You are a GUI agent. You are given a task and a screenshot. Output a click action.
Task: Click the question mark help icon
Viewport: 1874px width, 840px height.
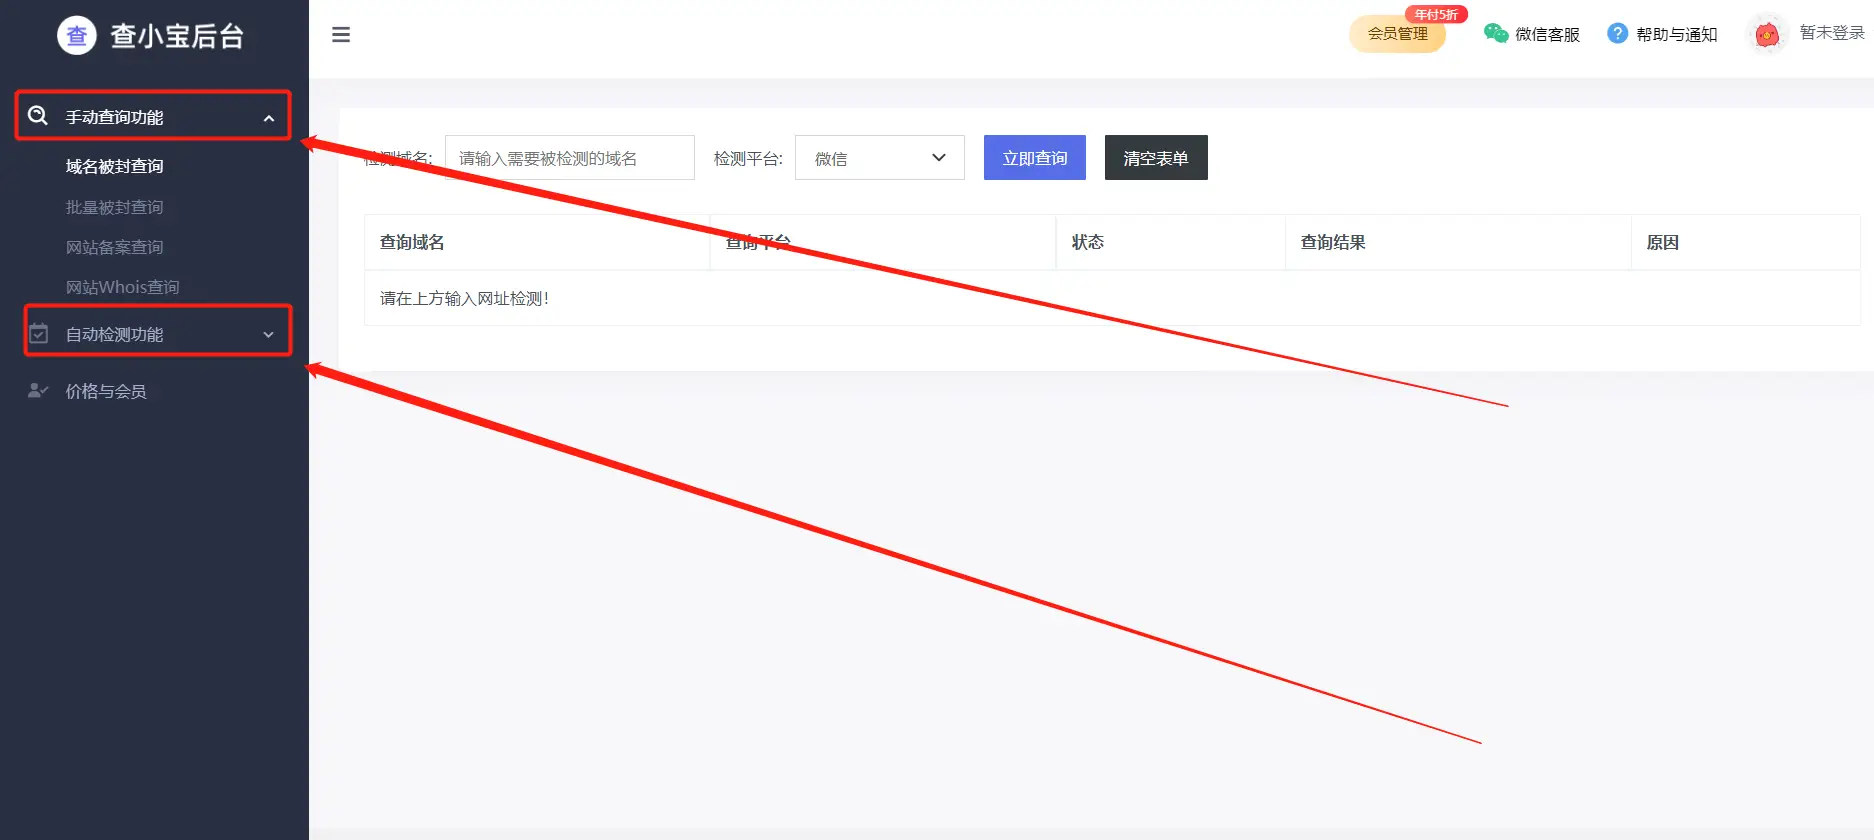[x=1617, y=33]
